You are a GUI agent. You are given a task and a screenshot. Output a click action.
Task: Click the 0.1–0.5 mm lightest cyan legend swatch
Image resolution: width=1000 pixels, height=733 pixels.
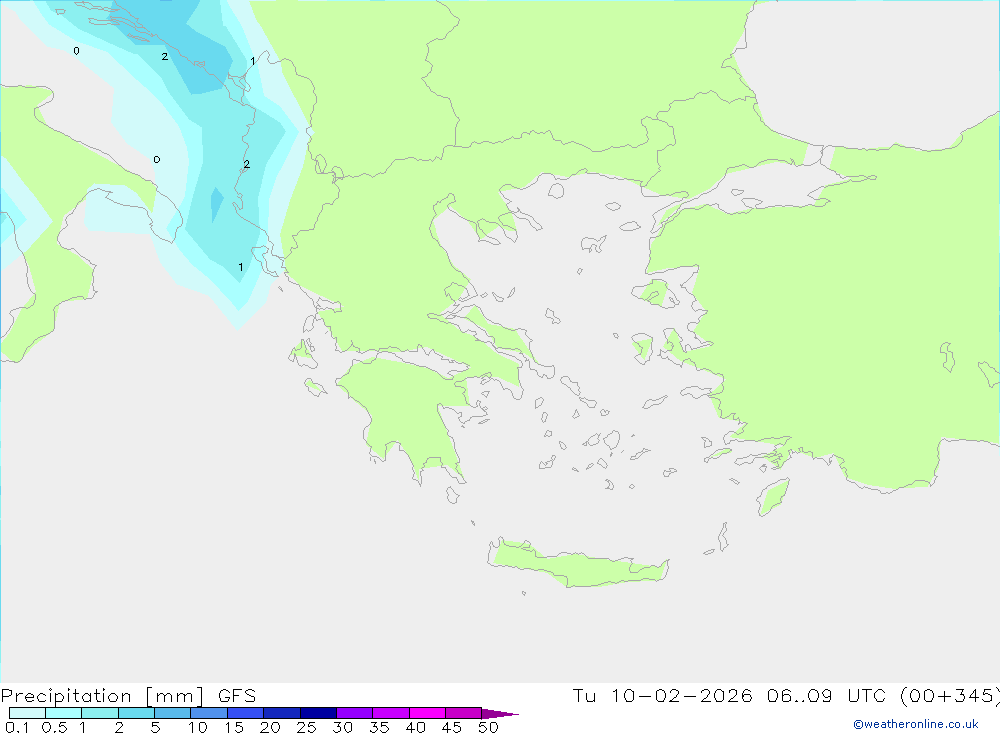[27, 713]
